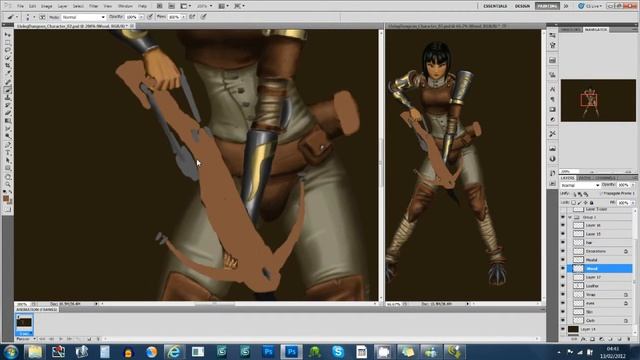Delete layer using the trash icon
The image size is (640, 360).
pyautogui.click(x=629, y=339)
